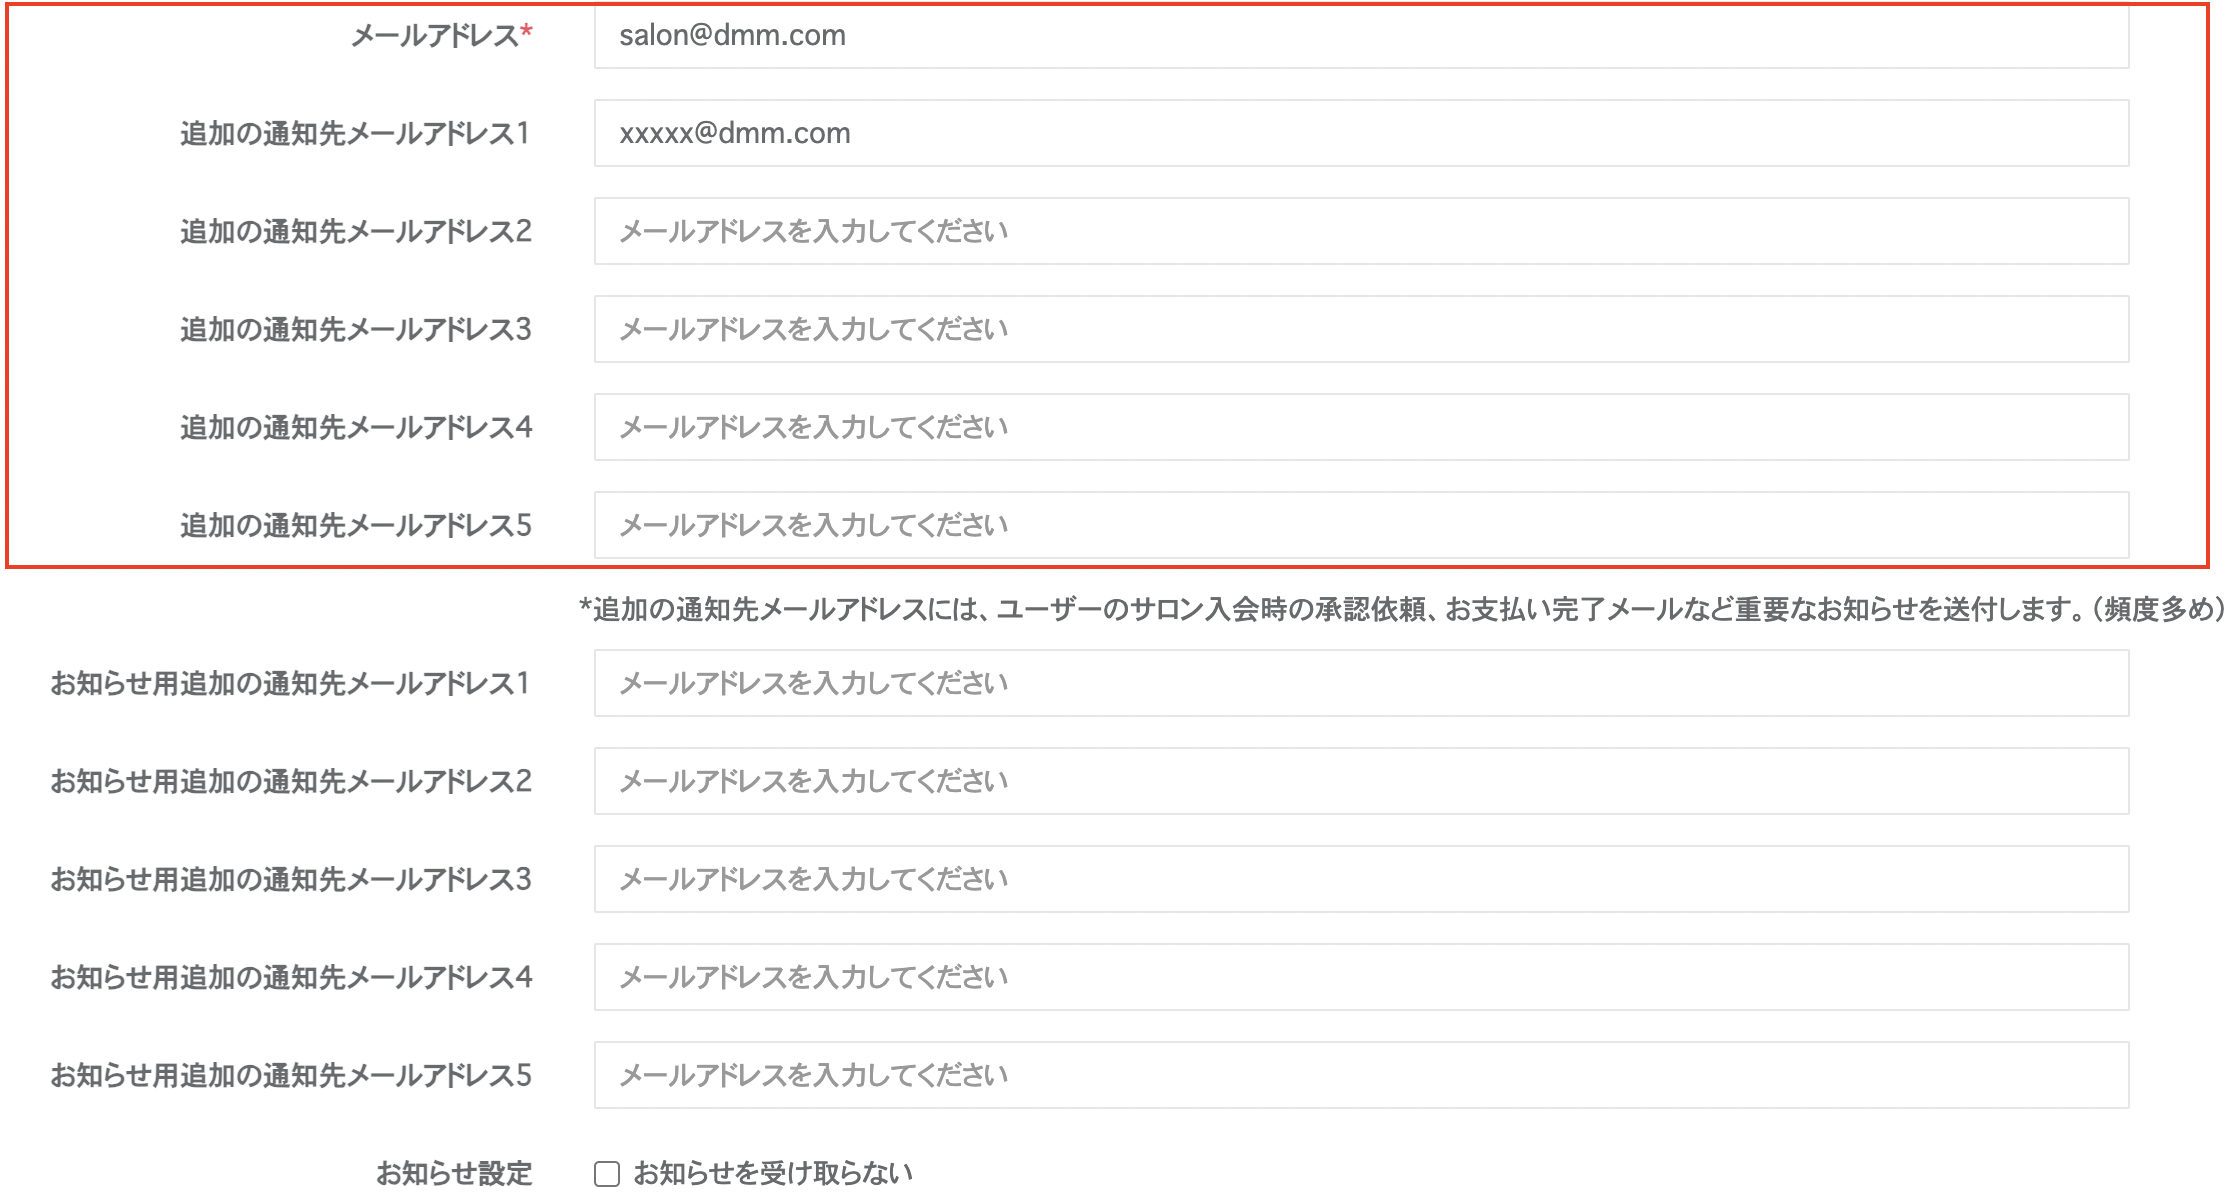
Task: Click the 追加の通知先メールアドレス5 label
Action: [x=355, y=525]
